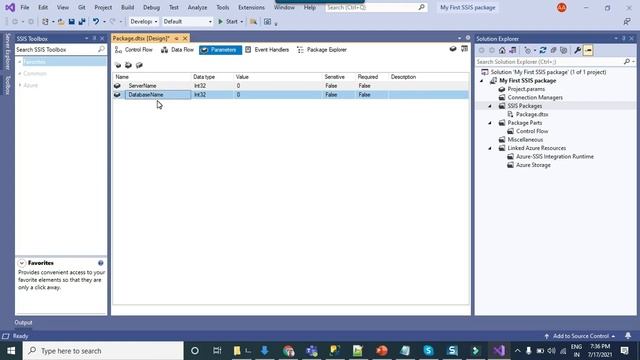640x360 pixels.
Task: Switch to the Package Explorer tab
Action: click(322, 50)
